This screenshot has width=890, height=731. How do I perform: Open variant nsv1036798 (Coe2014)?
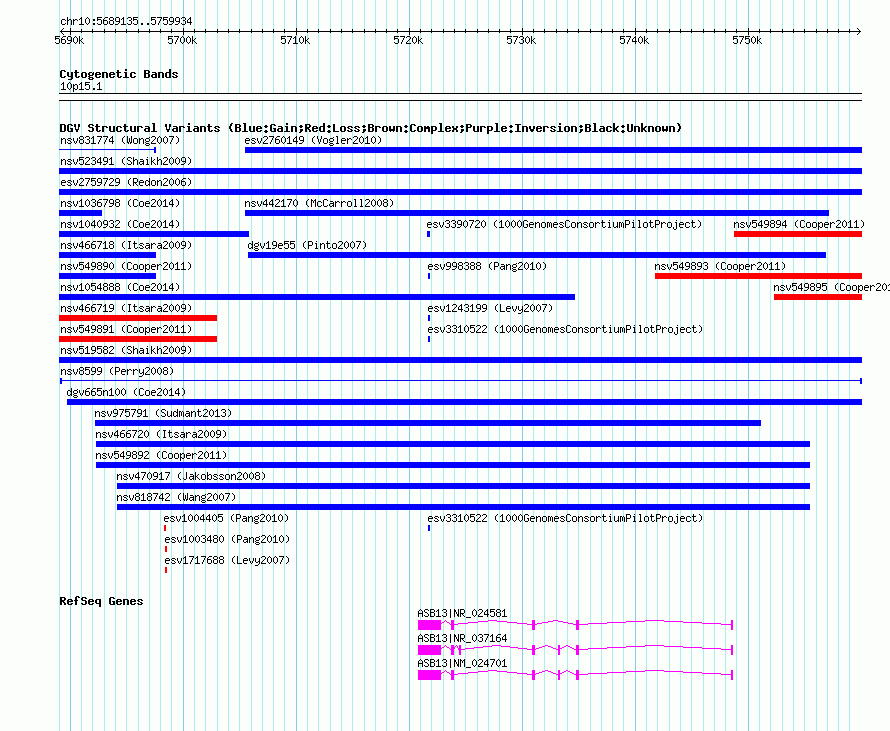[120, 203]
